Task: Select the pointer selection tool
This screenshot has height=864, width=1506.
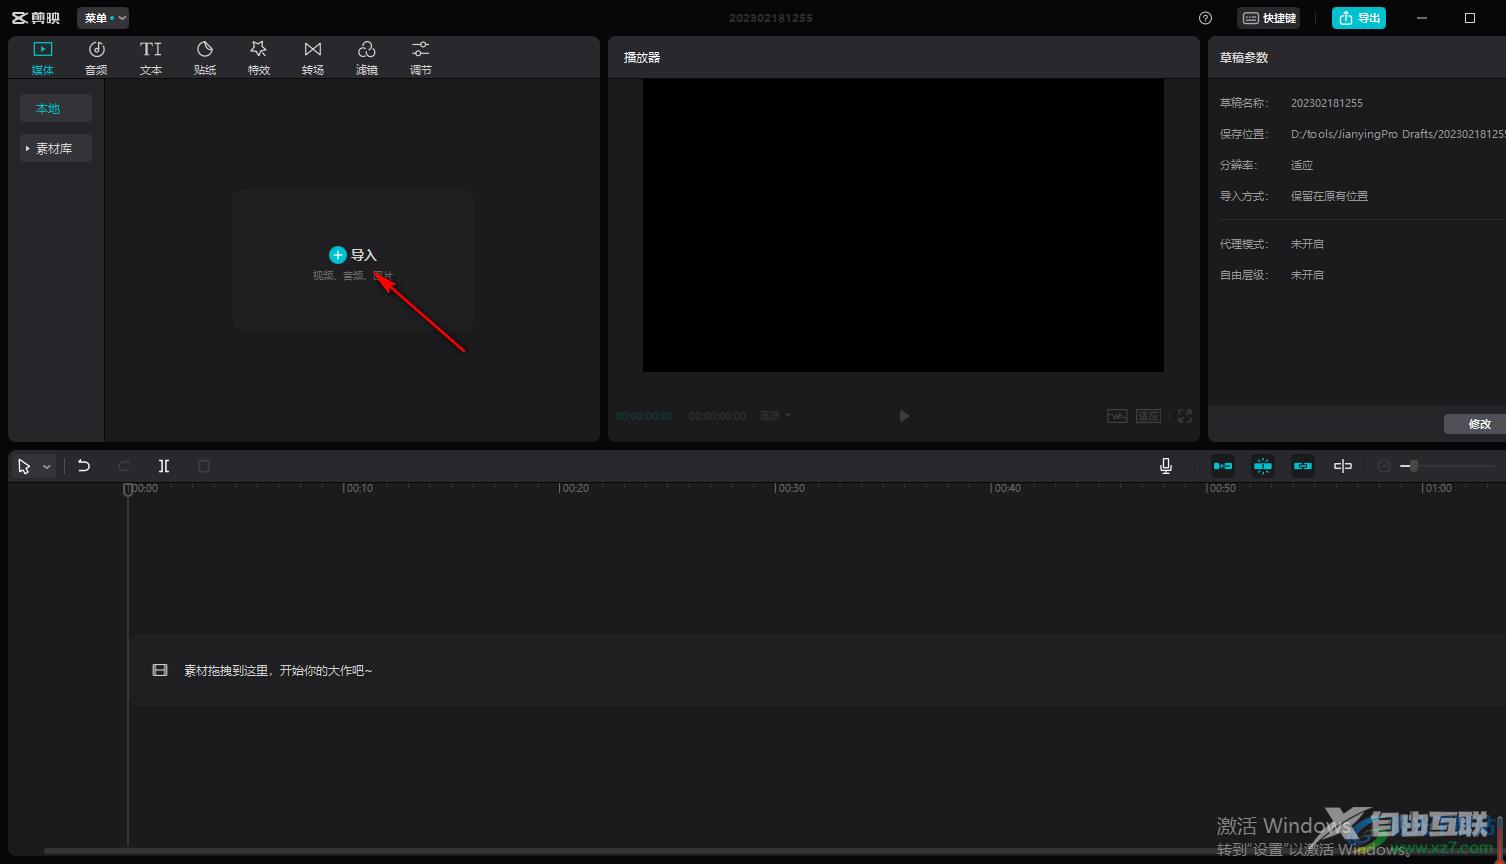Action: [x=24, y=466]
